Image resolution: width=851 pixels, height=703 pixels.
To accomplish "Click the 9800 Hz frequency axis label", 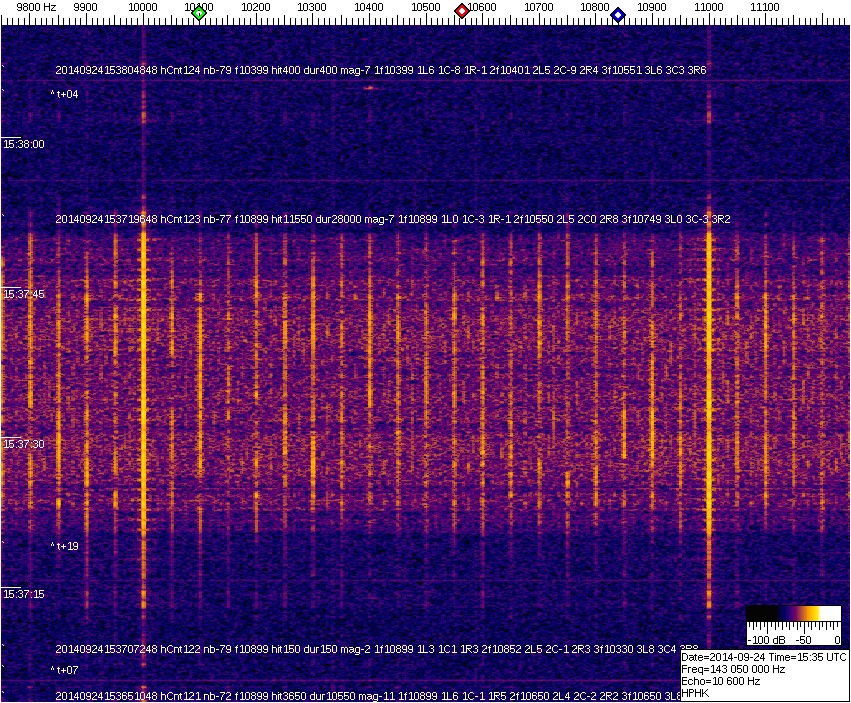I will pos(36,7).
